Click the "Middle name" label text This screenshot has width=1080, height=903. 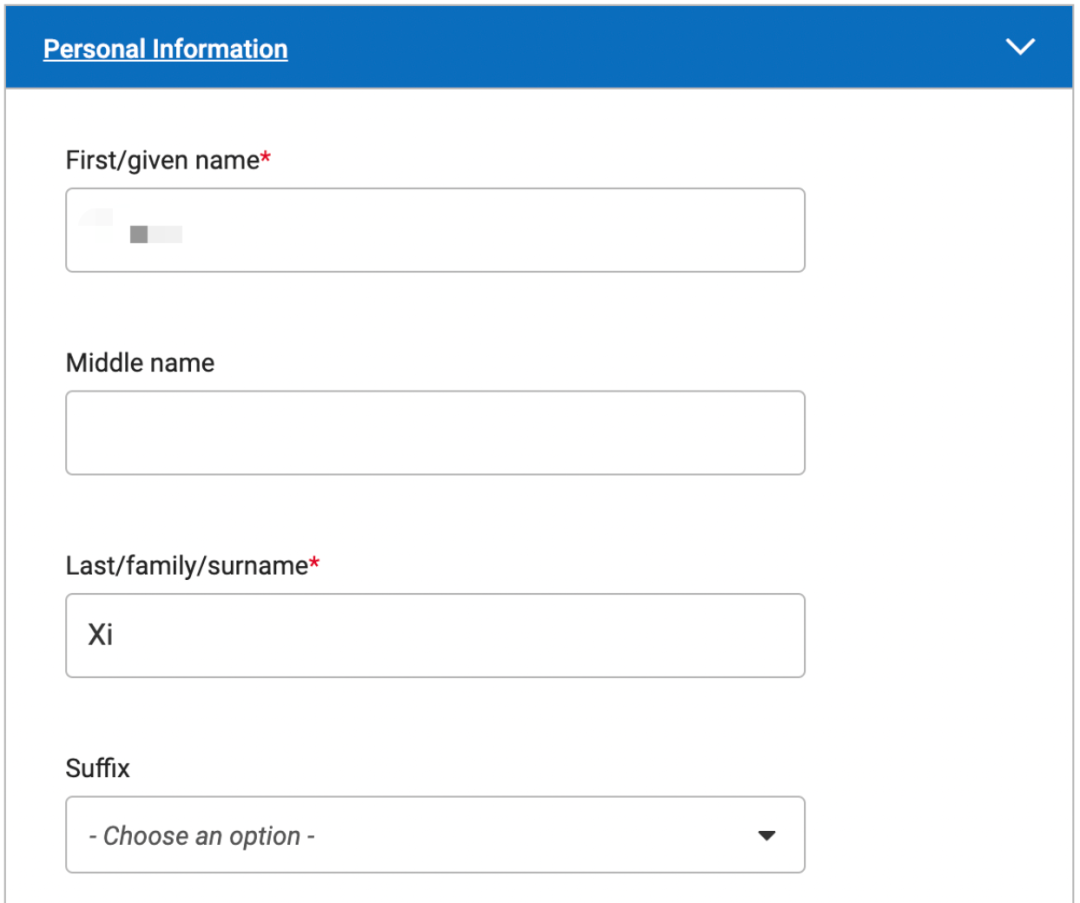[140, 362]
